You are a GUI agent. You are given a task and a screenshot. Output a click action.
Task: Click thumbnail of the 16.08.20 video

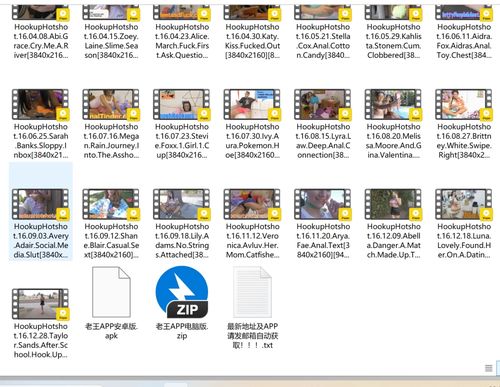click(393, 104)
